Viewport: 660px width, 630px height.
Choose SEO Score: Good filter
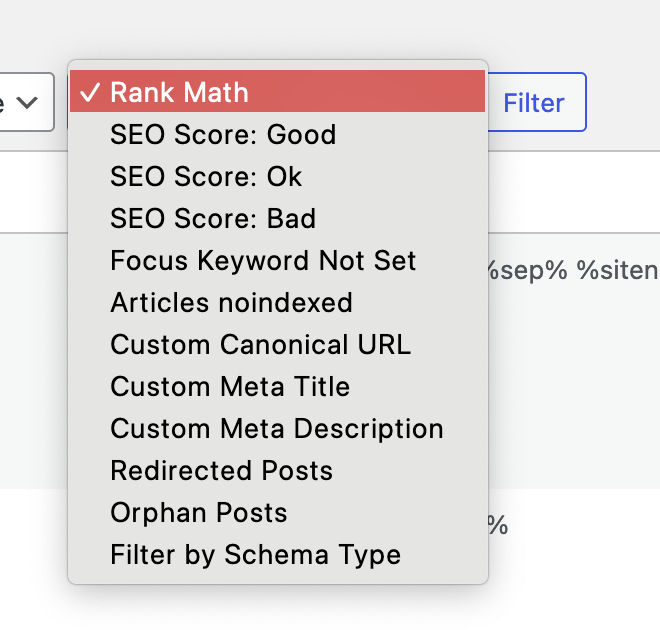click(277, 134)
